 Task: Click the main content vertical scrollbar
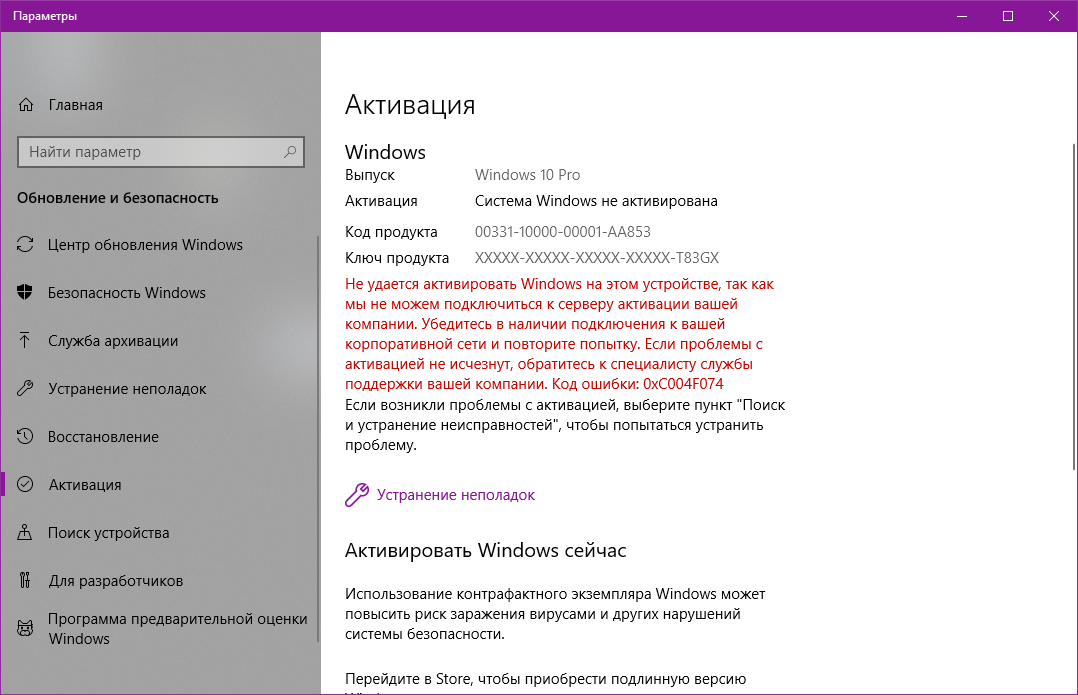point(1073,307)
